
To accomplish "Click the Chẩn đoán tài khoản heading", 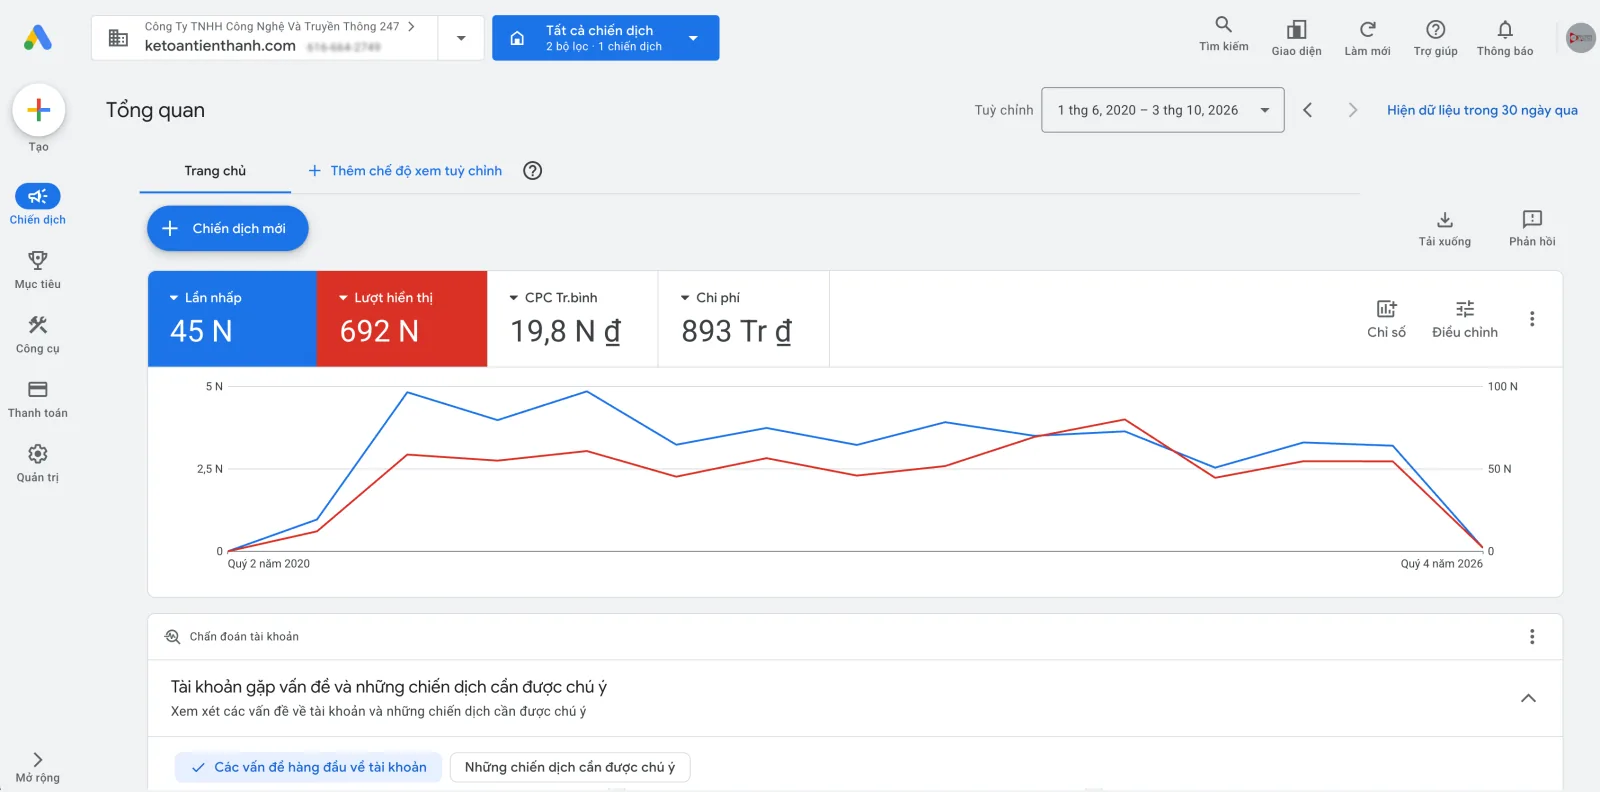I will pyautogui.click(x=244, y=637).
